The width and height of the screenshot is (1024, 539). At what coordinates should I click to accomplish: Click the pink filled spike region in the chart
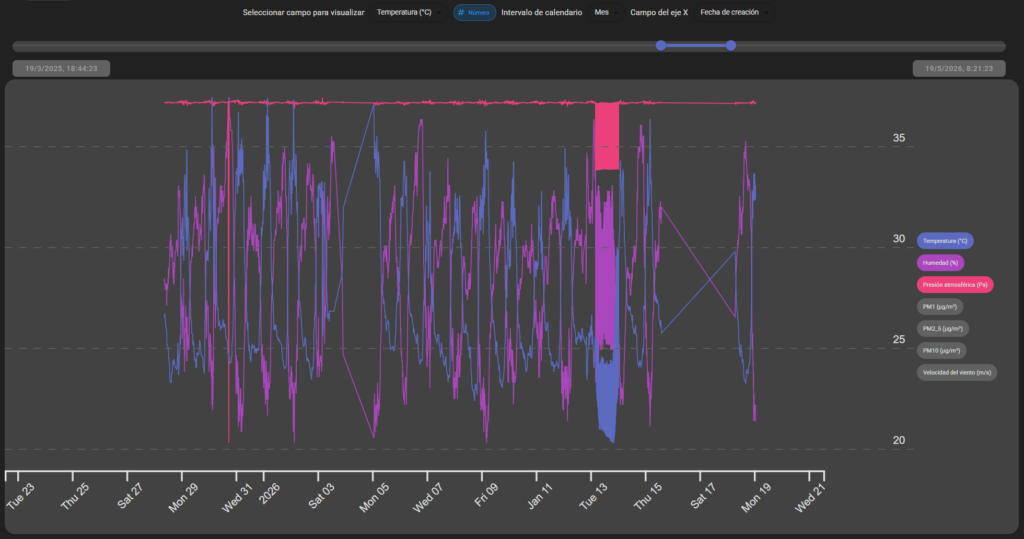pyautogui.click(x=607, y=136)
